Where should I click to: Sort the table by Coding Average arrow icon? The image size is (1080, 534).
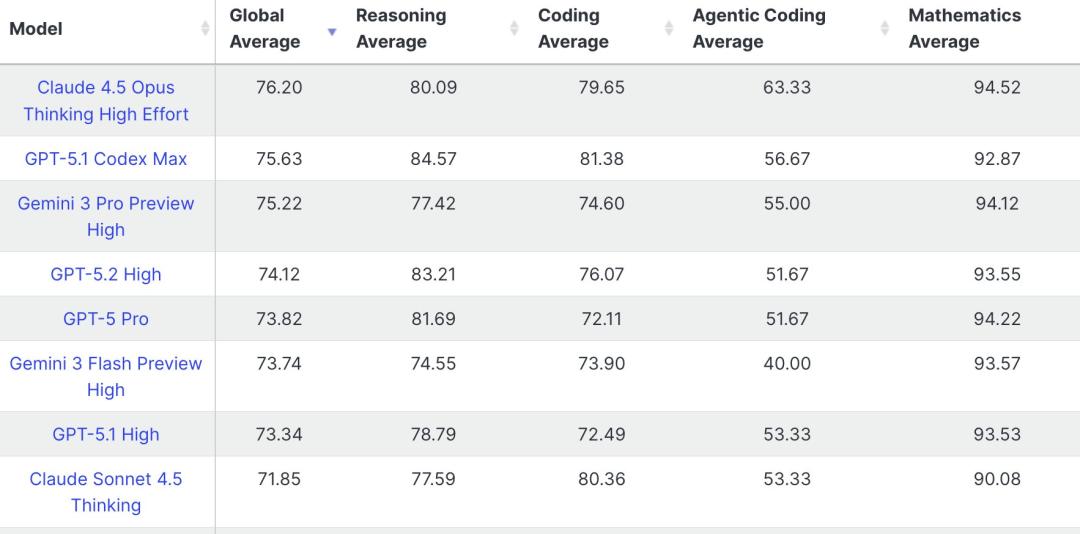pos(669,29)
